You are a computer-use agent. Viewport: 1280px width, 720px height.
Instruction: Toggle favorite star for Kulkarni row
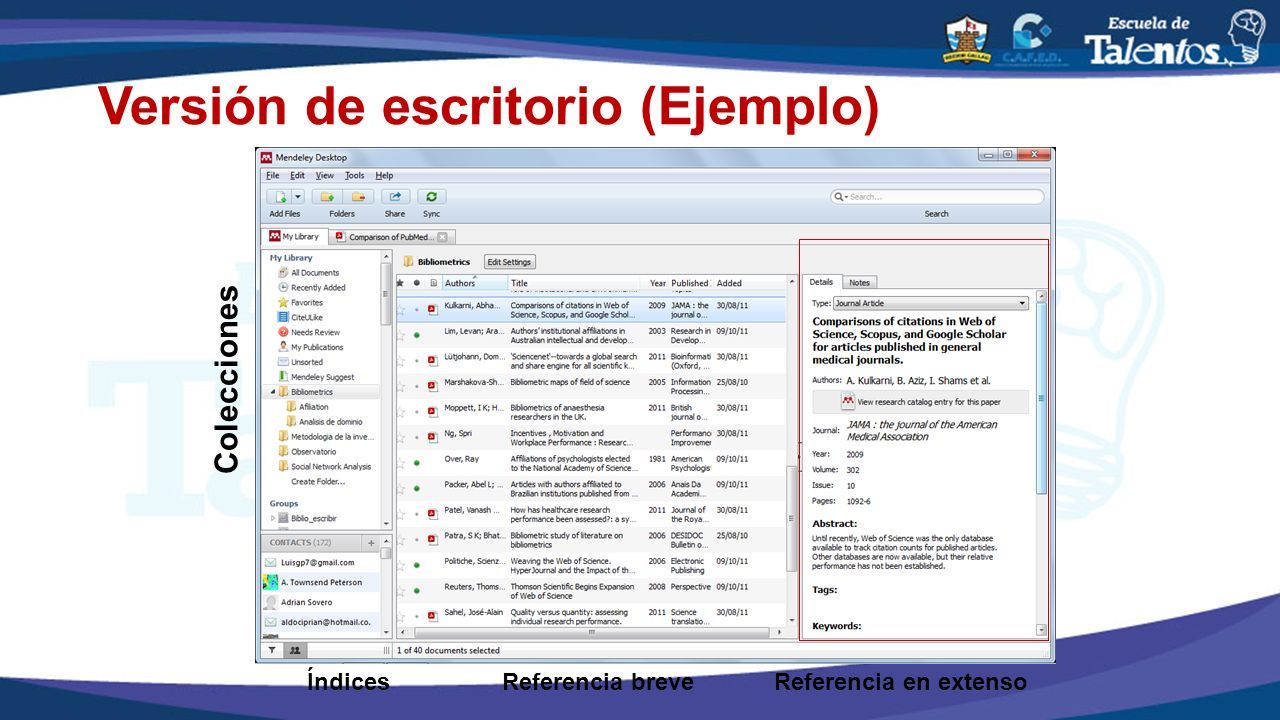click(x=402, y=310)
